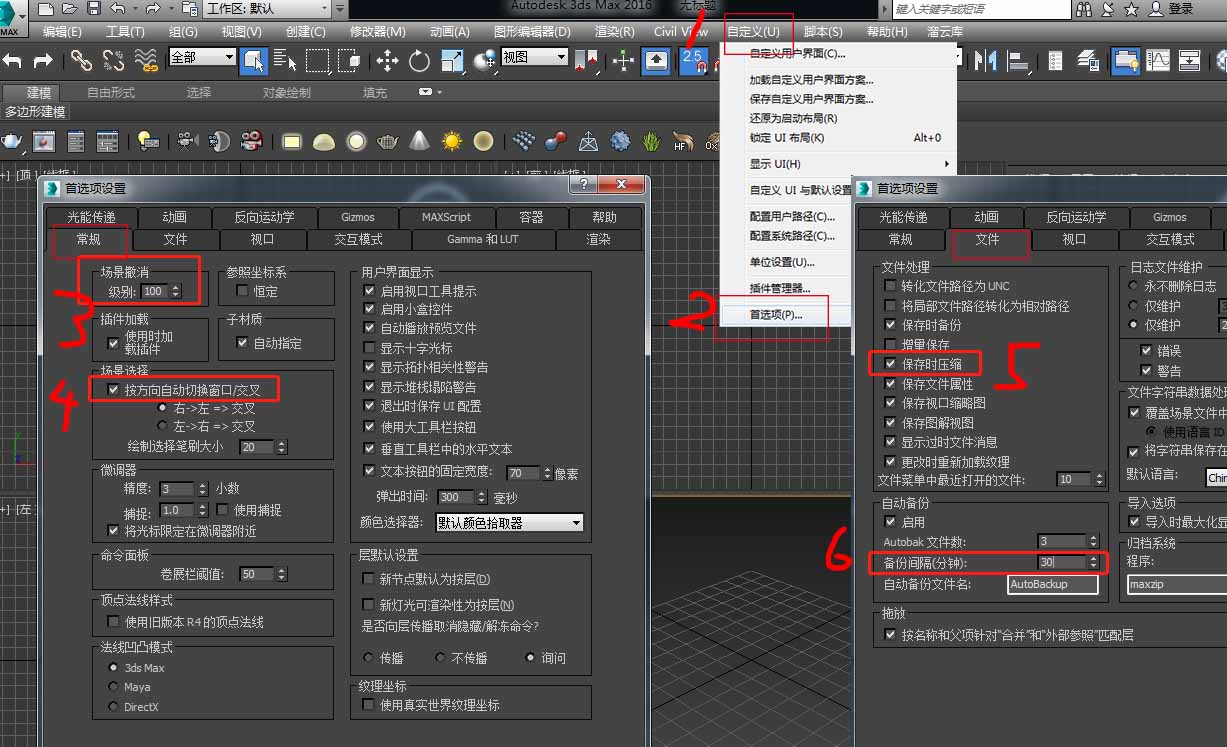
Task: Open the 颜色选择器 dropdown
Action: coord(510,522)
